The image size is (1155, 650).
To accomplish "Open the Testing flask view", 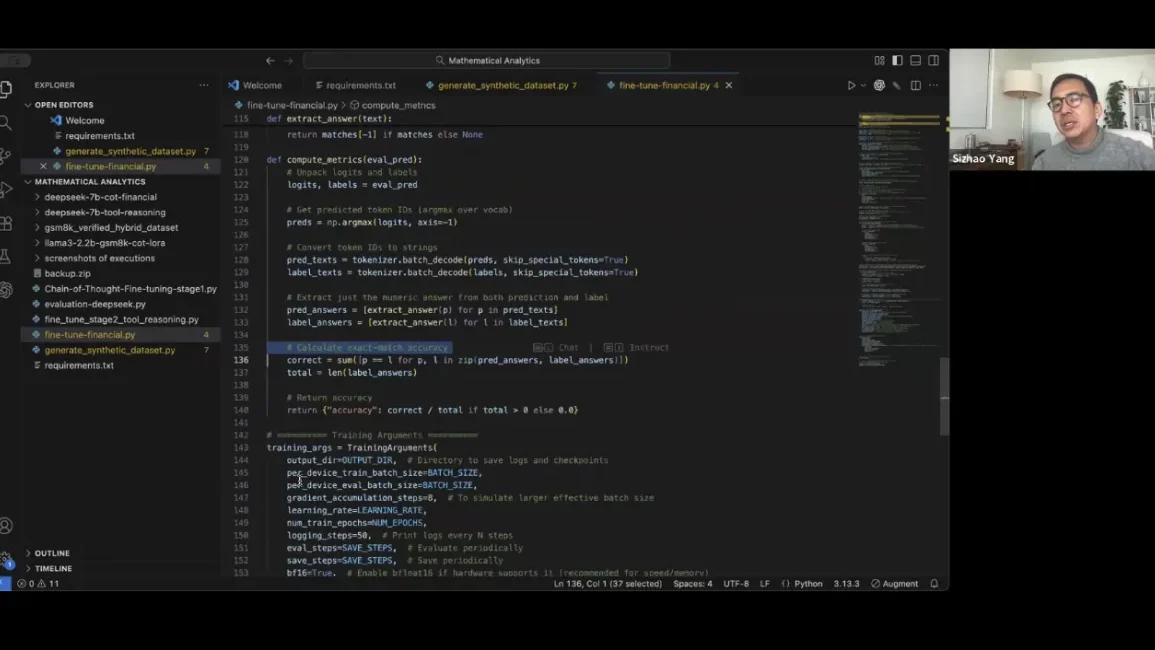I will pos(6,256).
